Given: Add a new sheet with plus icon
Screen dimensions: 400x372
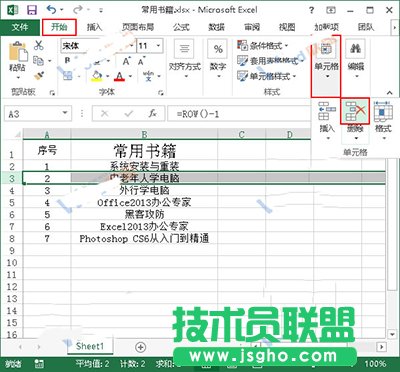Looking at the screenshot, I should tap(141, 347).
